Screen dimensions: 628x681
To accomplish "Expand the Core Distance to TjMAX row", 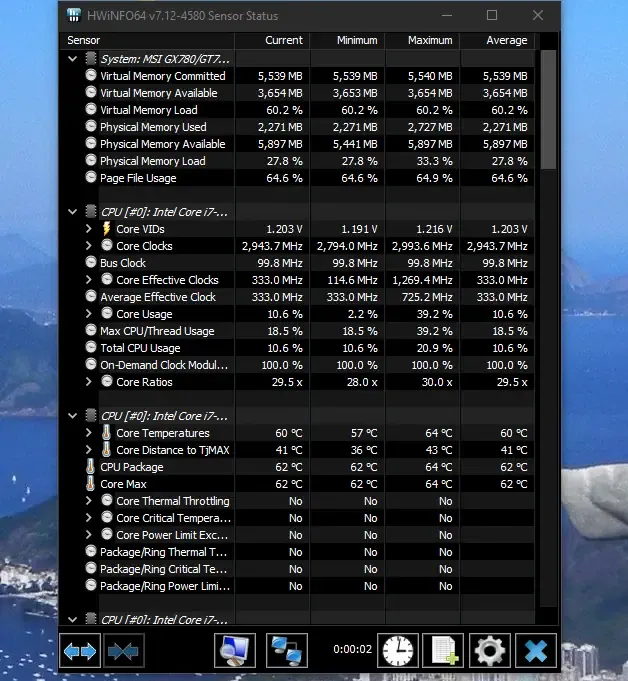I will (89, 450).
